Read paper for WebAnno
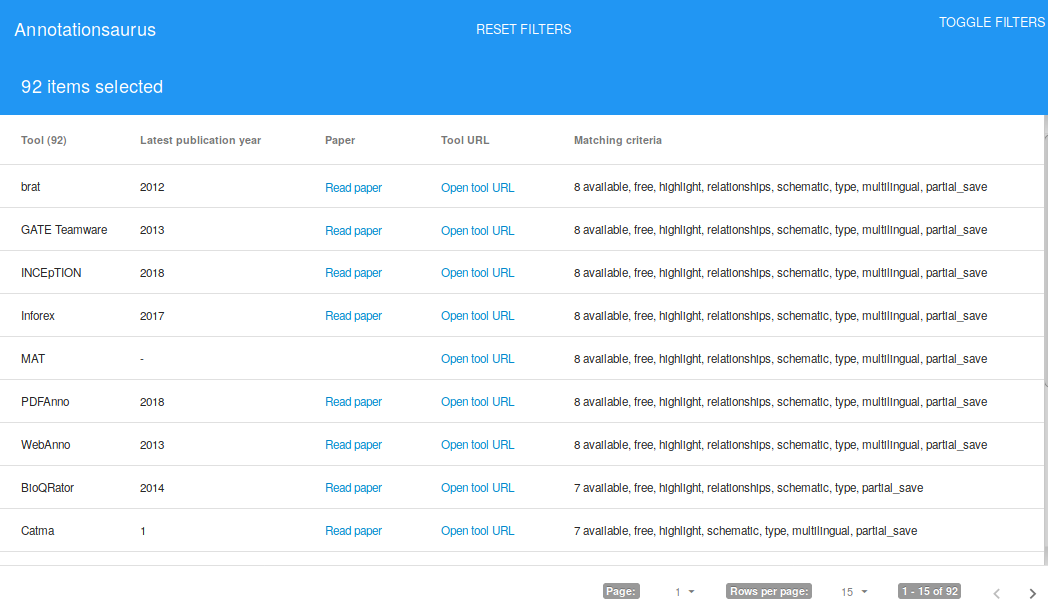Image resolution: width=1048 pixels, height=610 pixels. [x=353, y=444]
